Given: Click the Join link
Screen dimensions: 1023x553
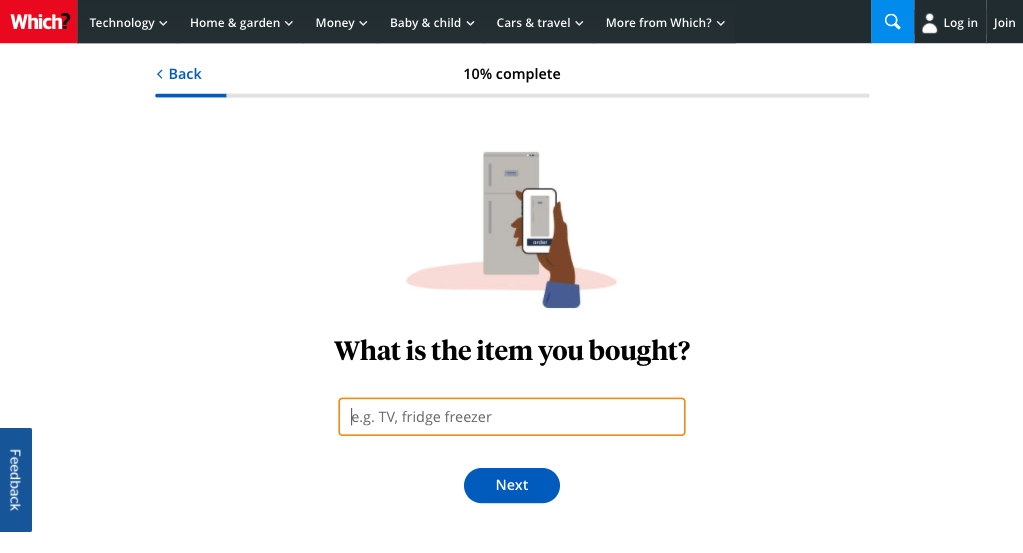Looking at the screenshot, I should pyautogui.click(x=1004, y=23).
